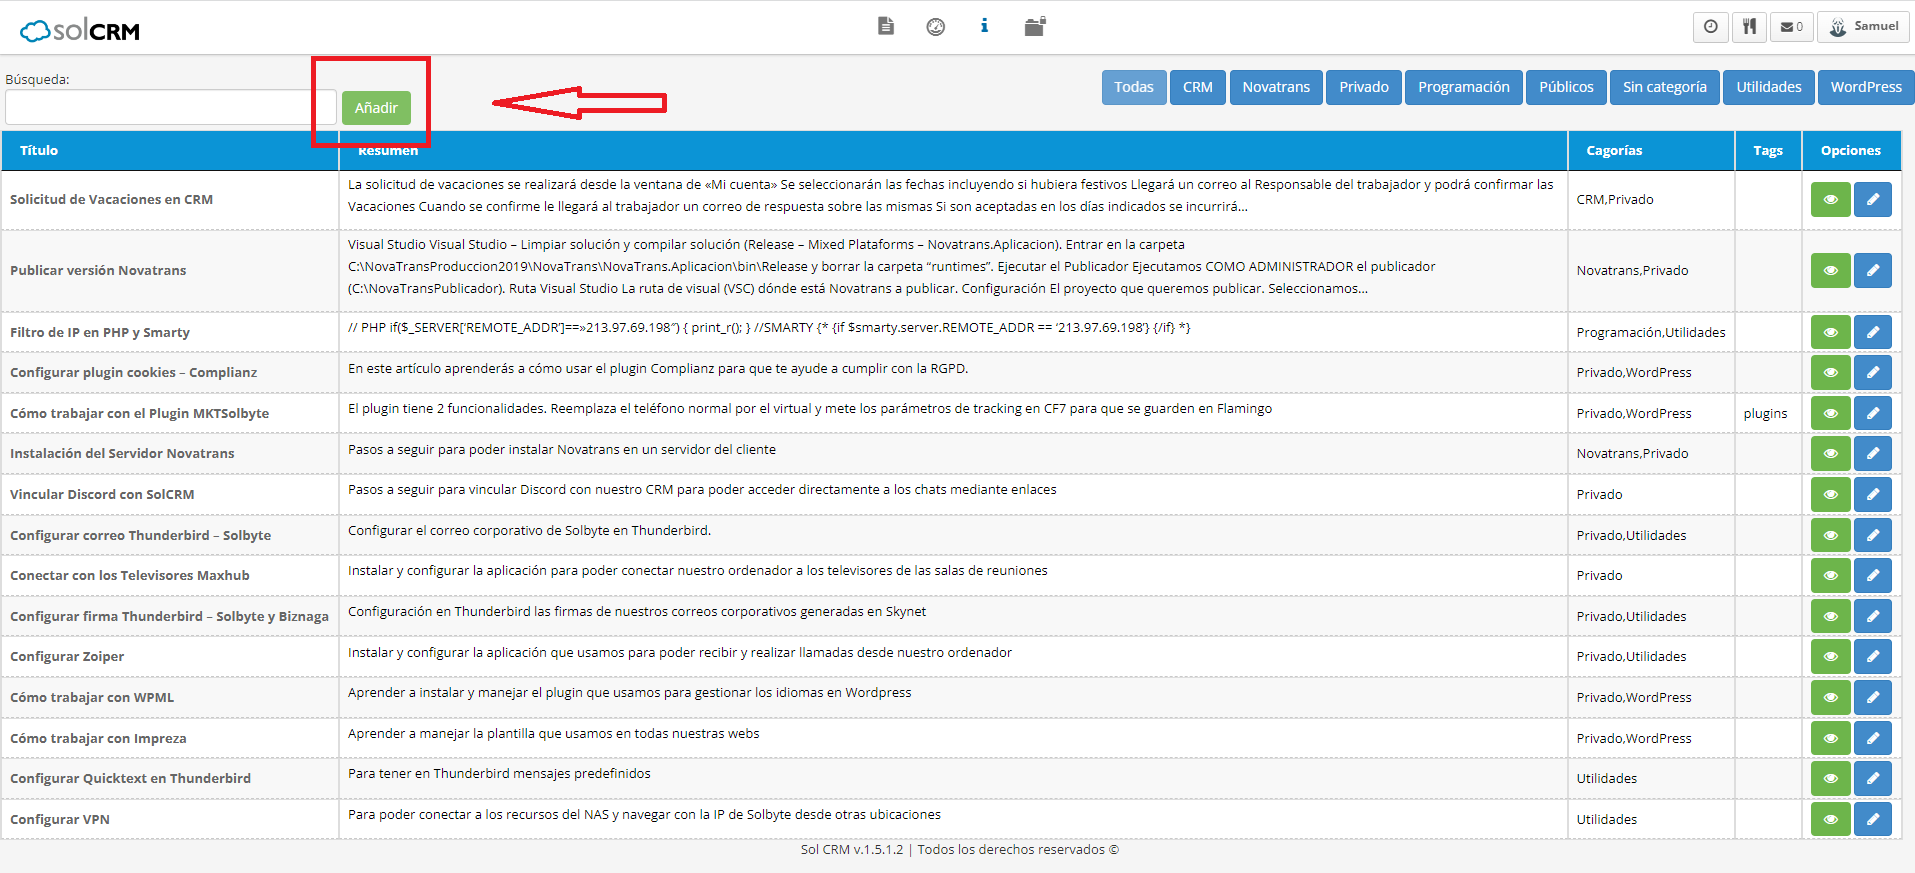Screen dimensions: 1915x873
Task: Edit Cómo trabajar con WPML article
Action: pyautogui.click(x=1872, y=697)
